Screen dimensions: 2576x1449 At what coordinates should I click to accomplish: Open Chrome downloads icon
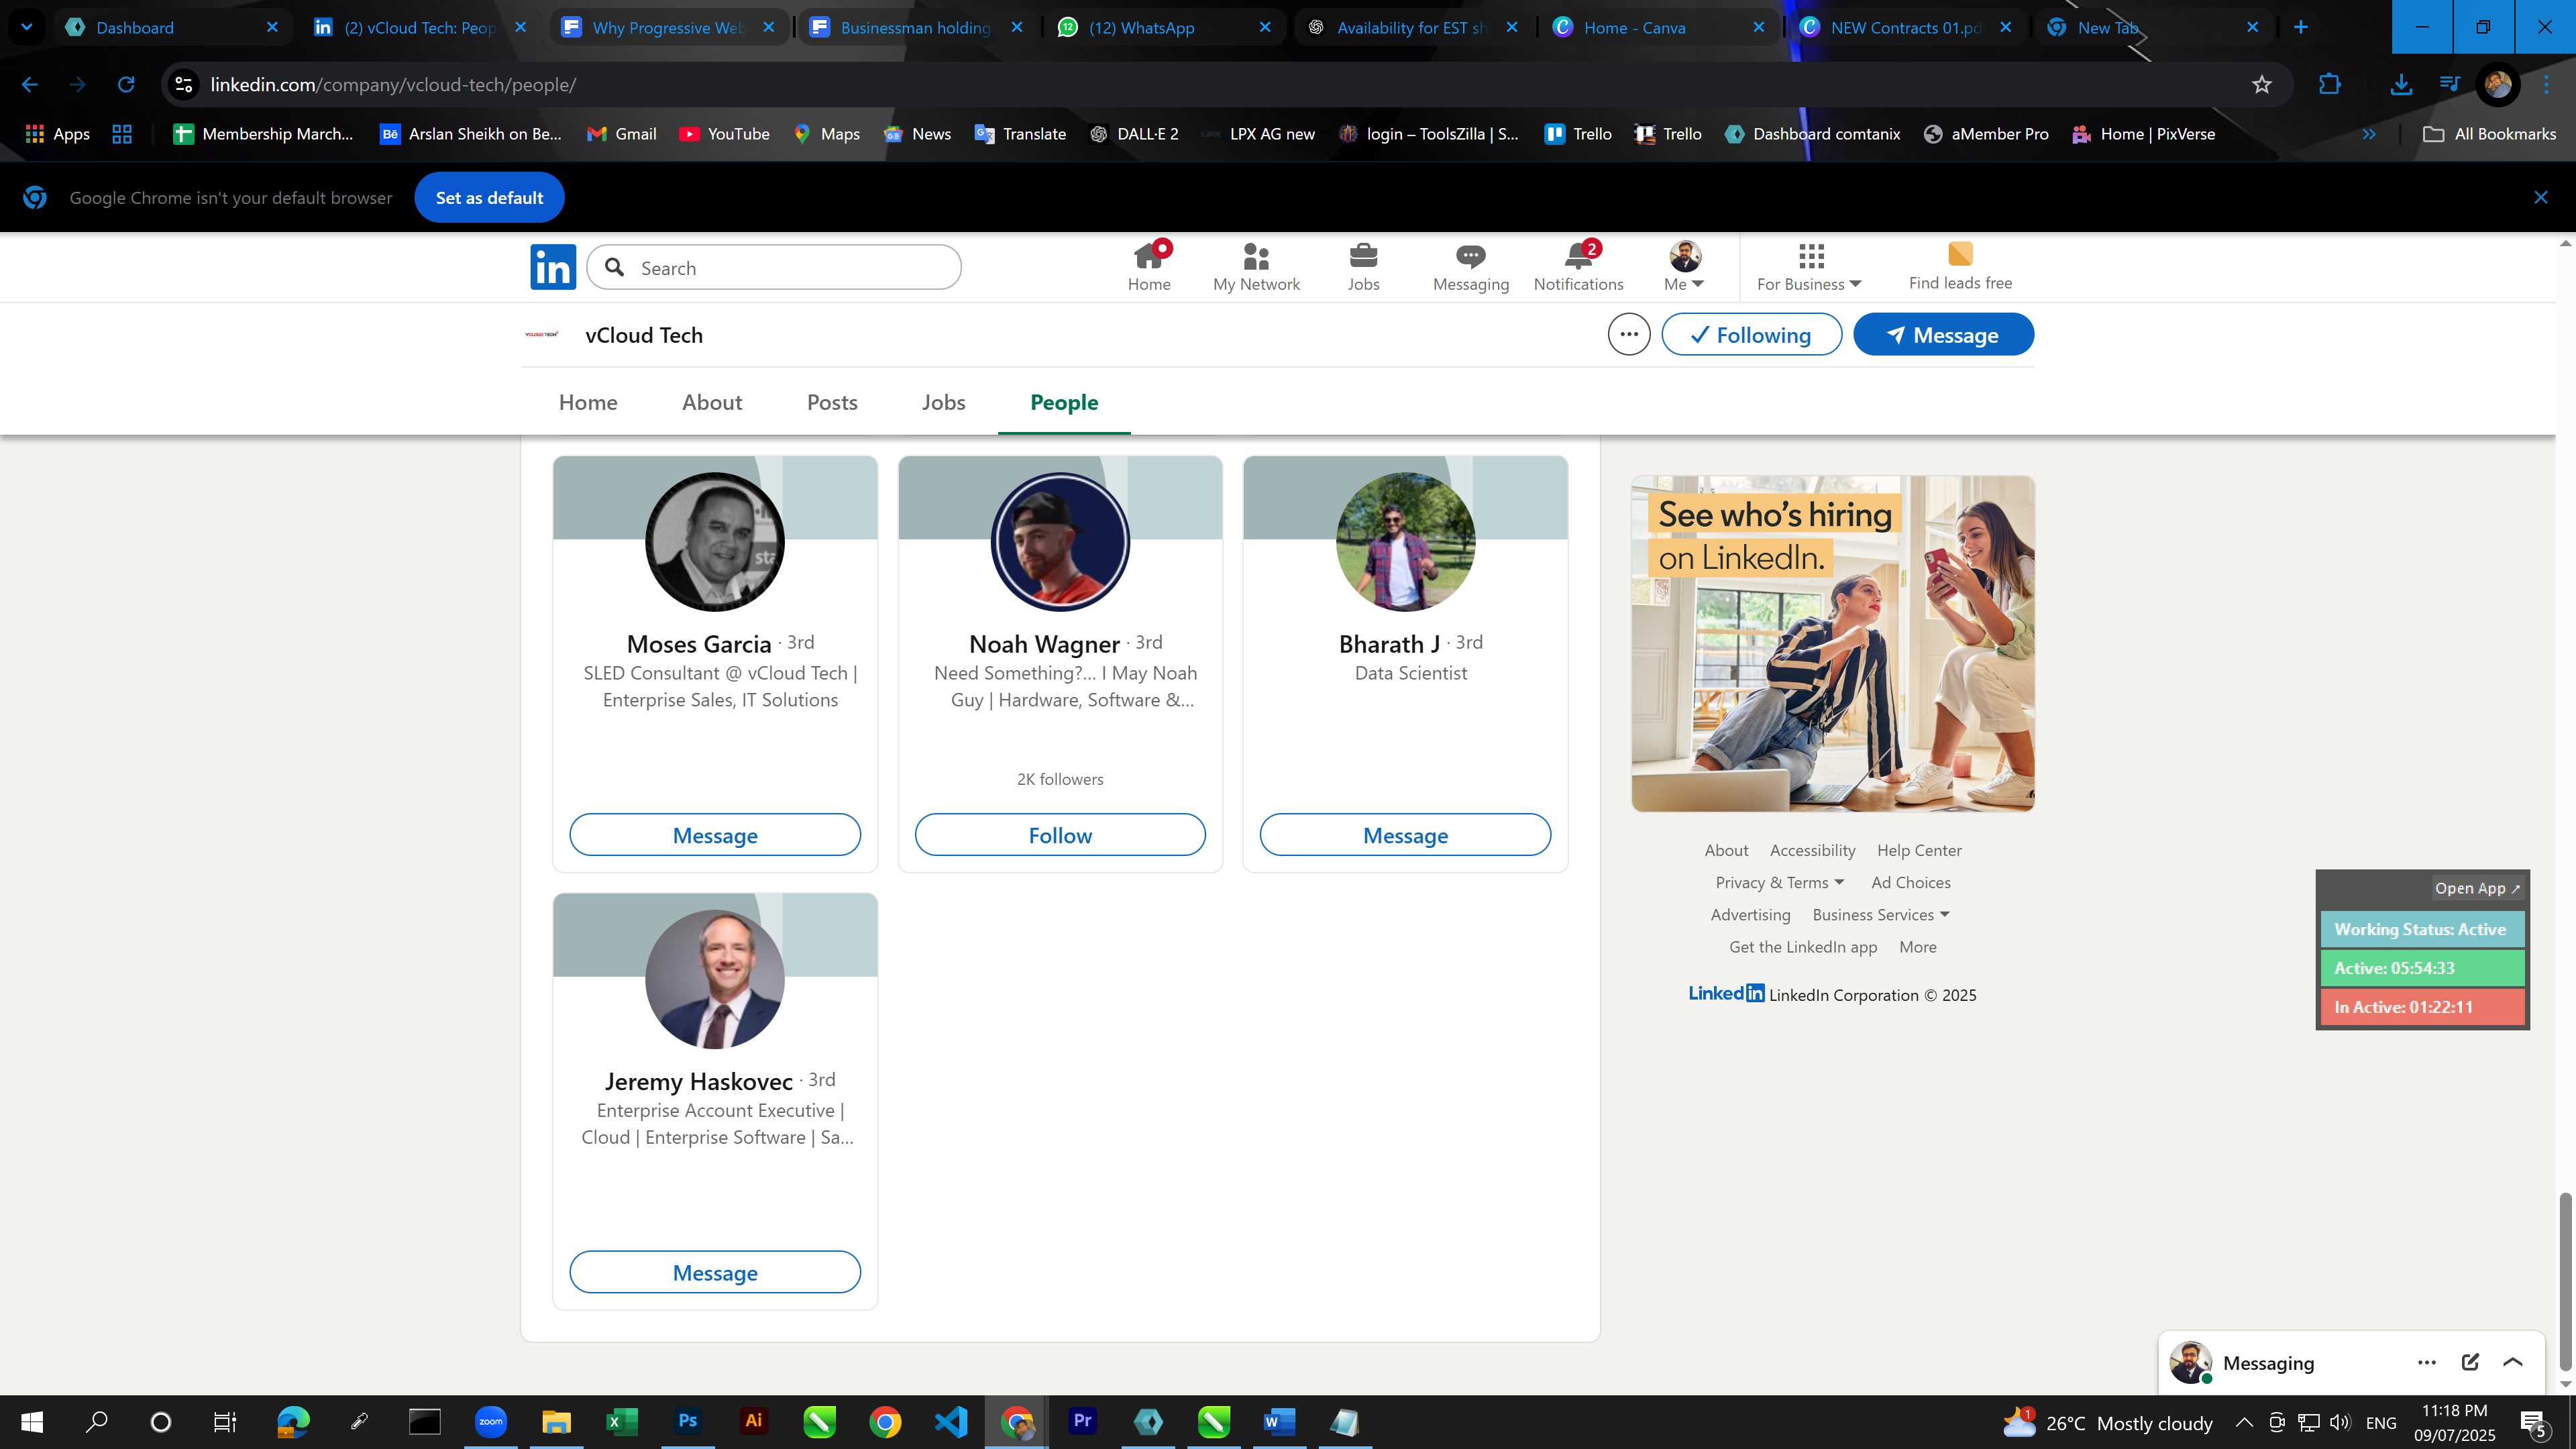pos(2401,84)
